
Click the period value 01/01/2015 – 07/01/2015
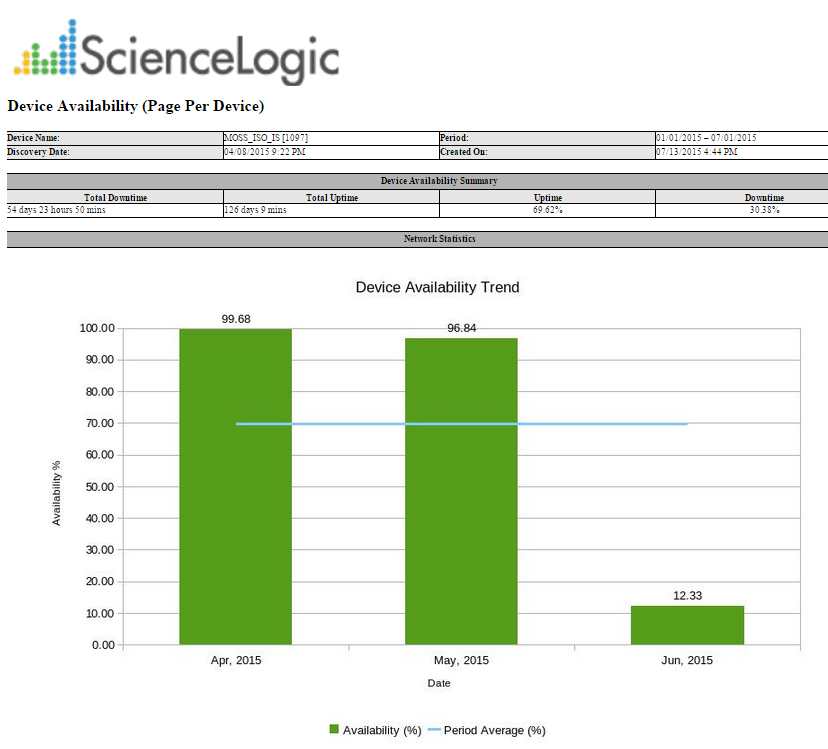tap(706, 138)
